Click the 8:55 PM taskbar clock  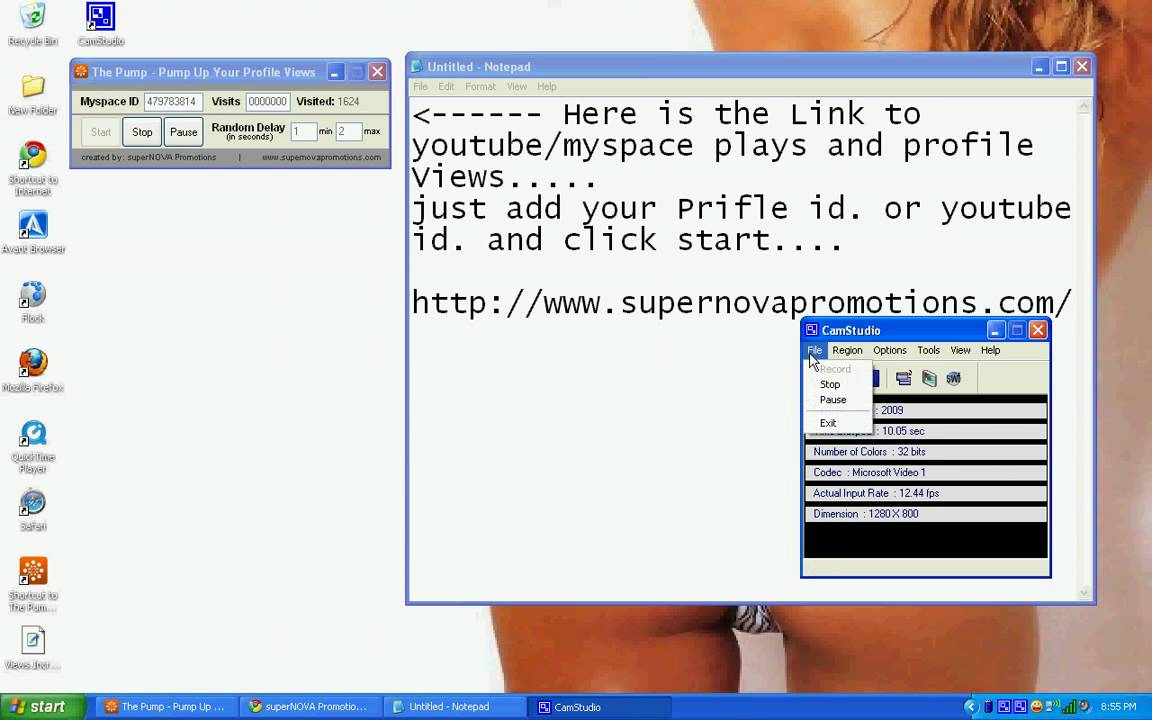1118,707
